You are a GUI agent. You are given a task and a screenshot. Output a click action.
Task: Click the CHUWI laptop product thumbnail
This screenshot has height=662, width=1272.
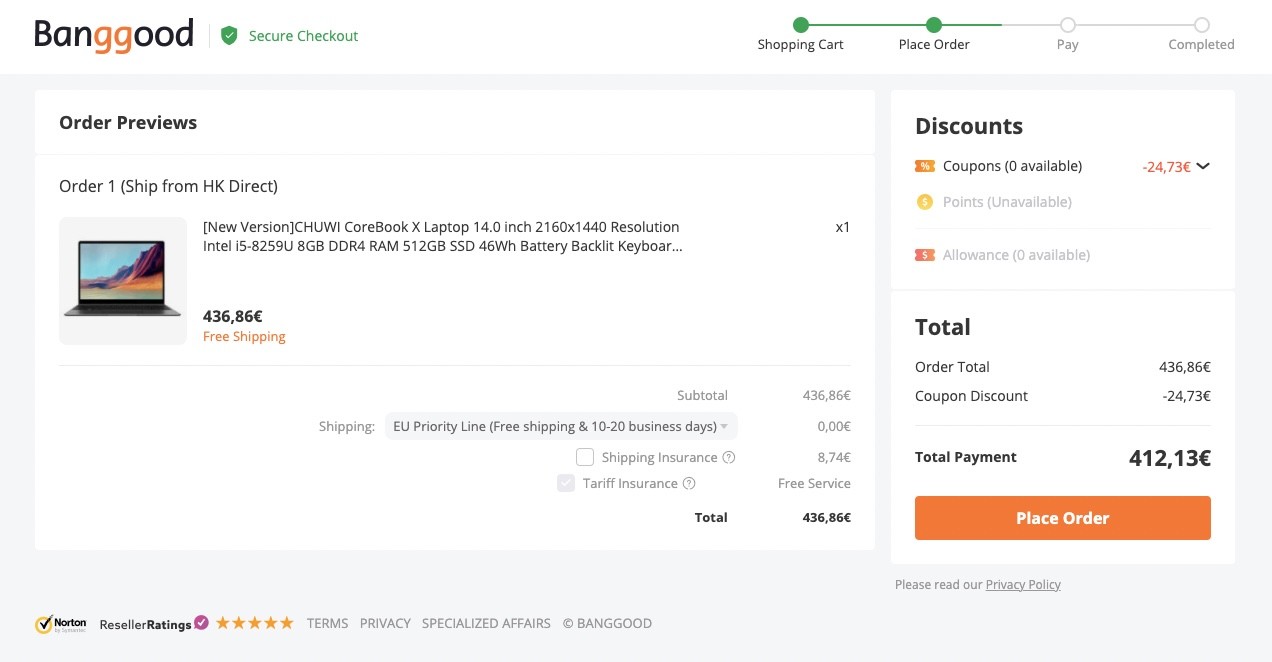point(123,281)
